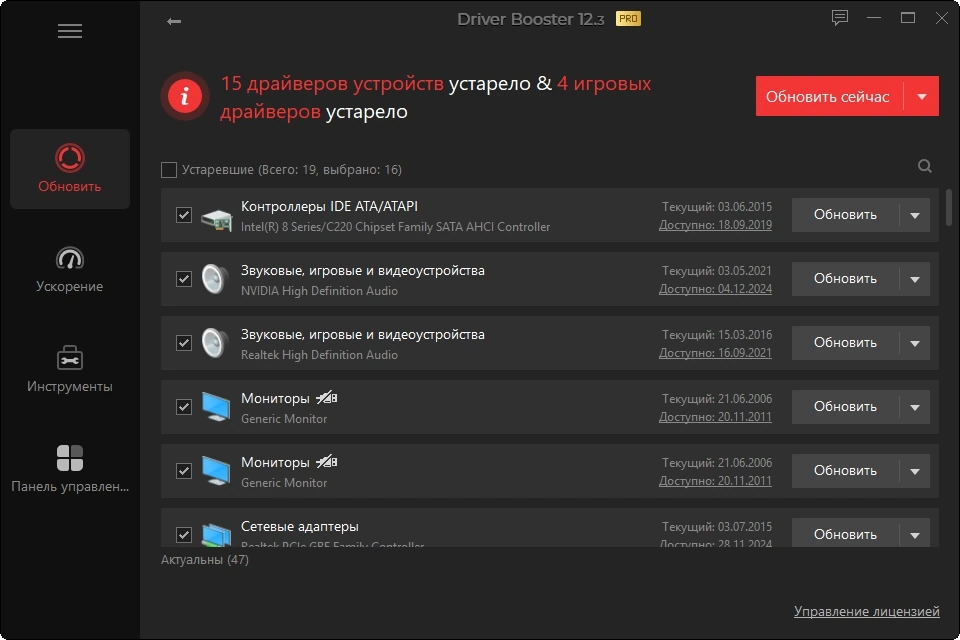Expand update options for Сетевые адаптеры
Image resolution: width=960 pixels, height=640 pixels.
point(915,534)
